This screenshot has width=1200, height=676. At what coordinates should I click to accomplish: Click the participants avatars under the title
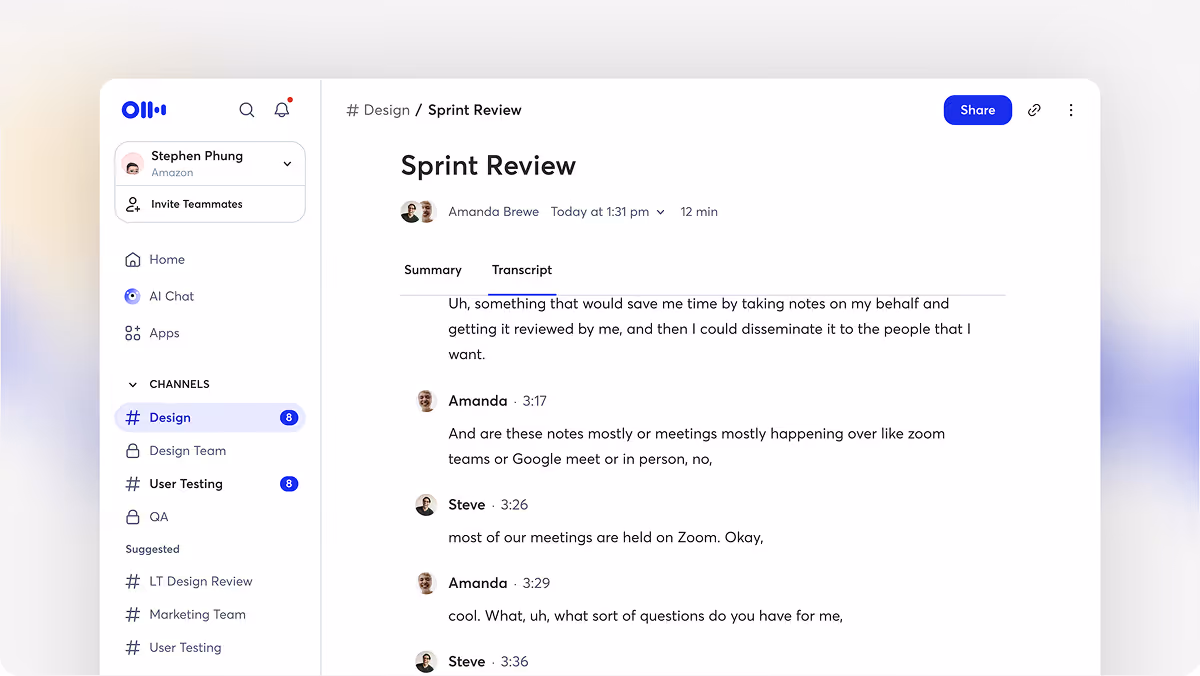pos(419,212)
